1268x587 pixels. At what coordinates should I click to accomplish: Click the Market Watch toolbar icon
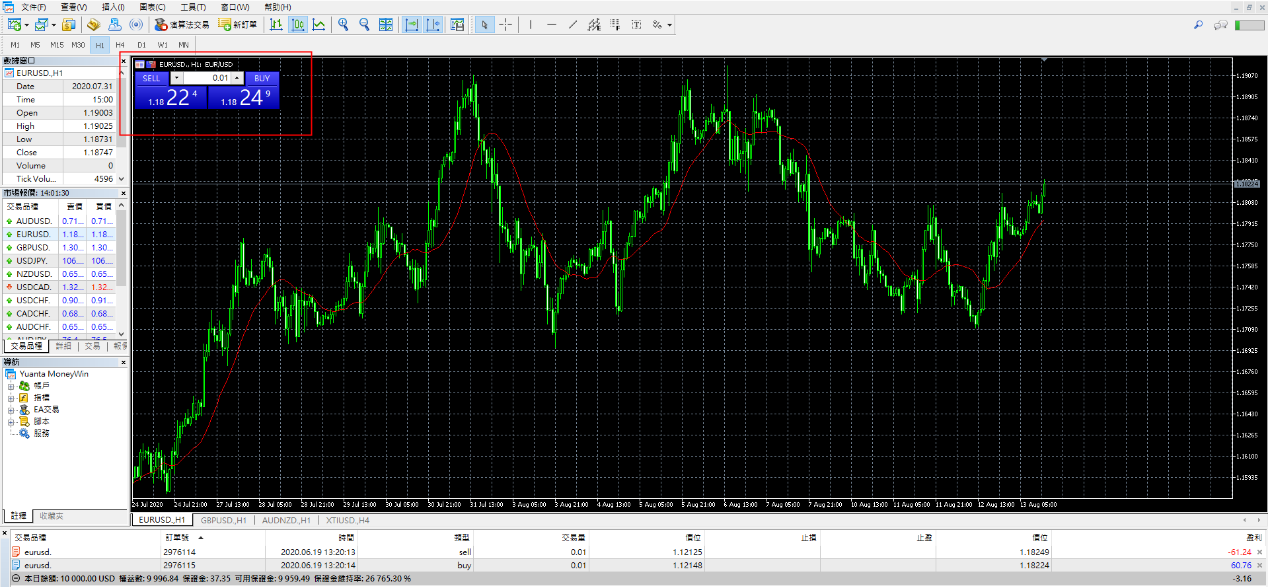(x=68, y=24)
